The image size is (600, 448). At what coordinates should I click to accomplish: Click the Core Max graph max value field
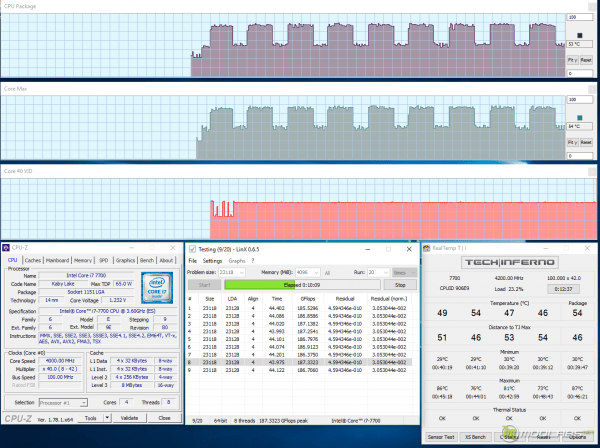click(x=580, y=99)
